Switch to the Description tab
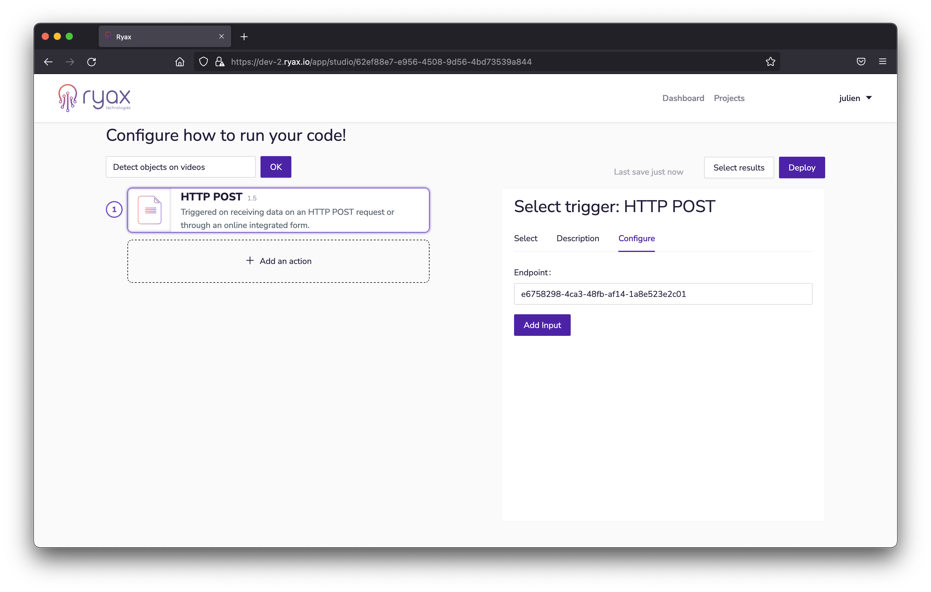This screenshot has height=592, width=931. [x=577, y=239]
